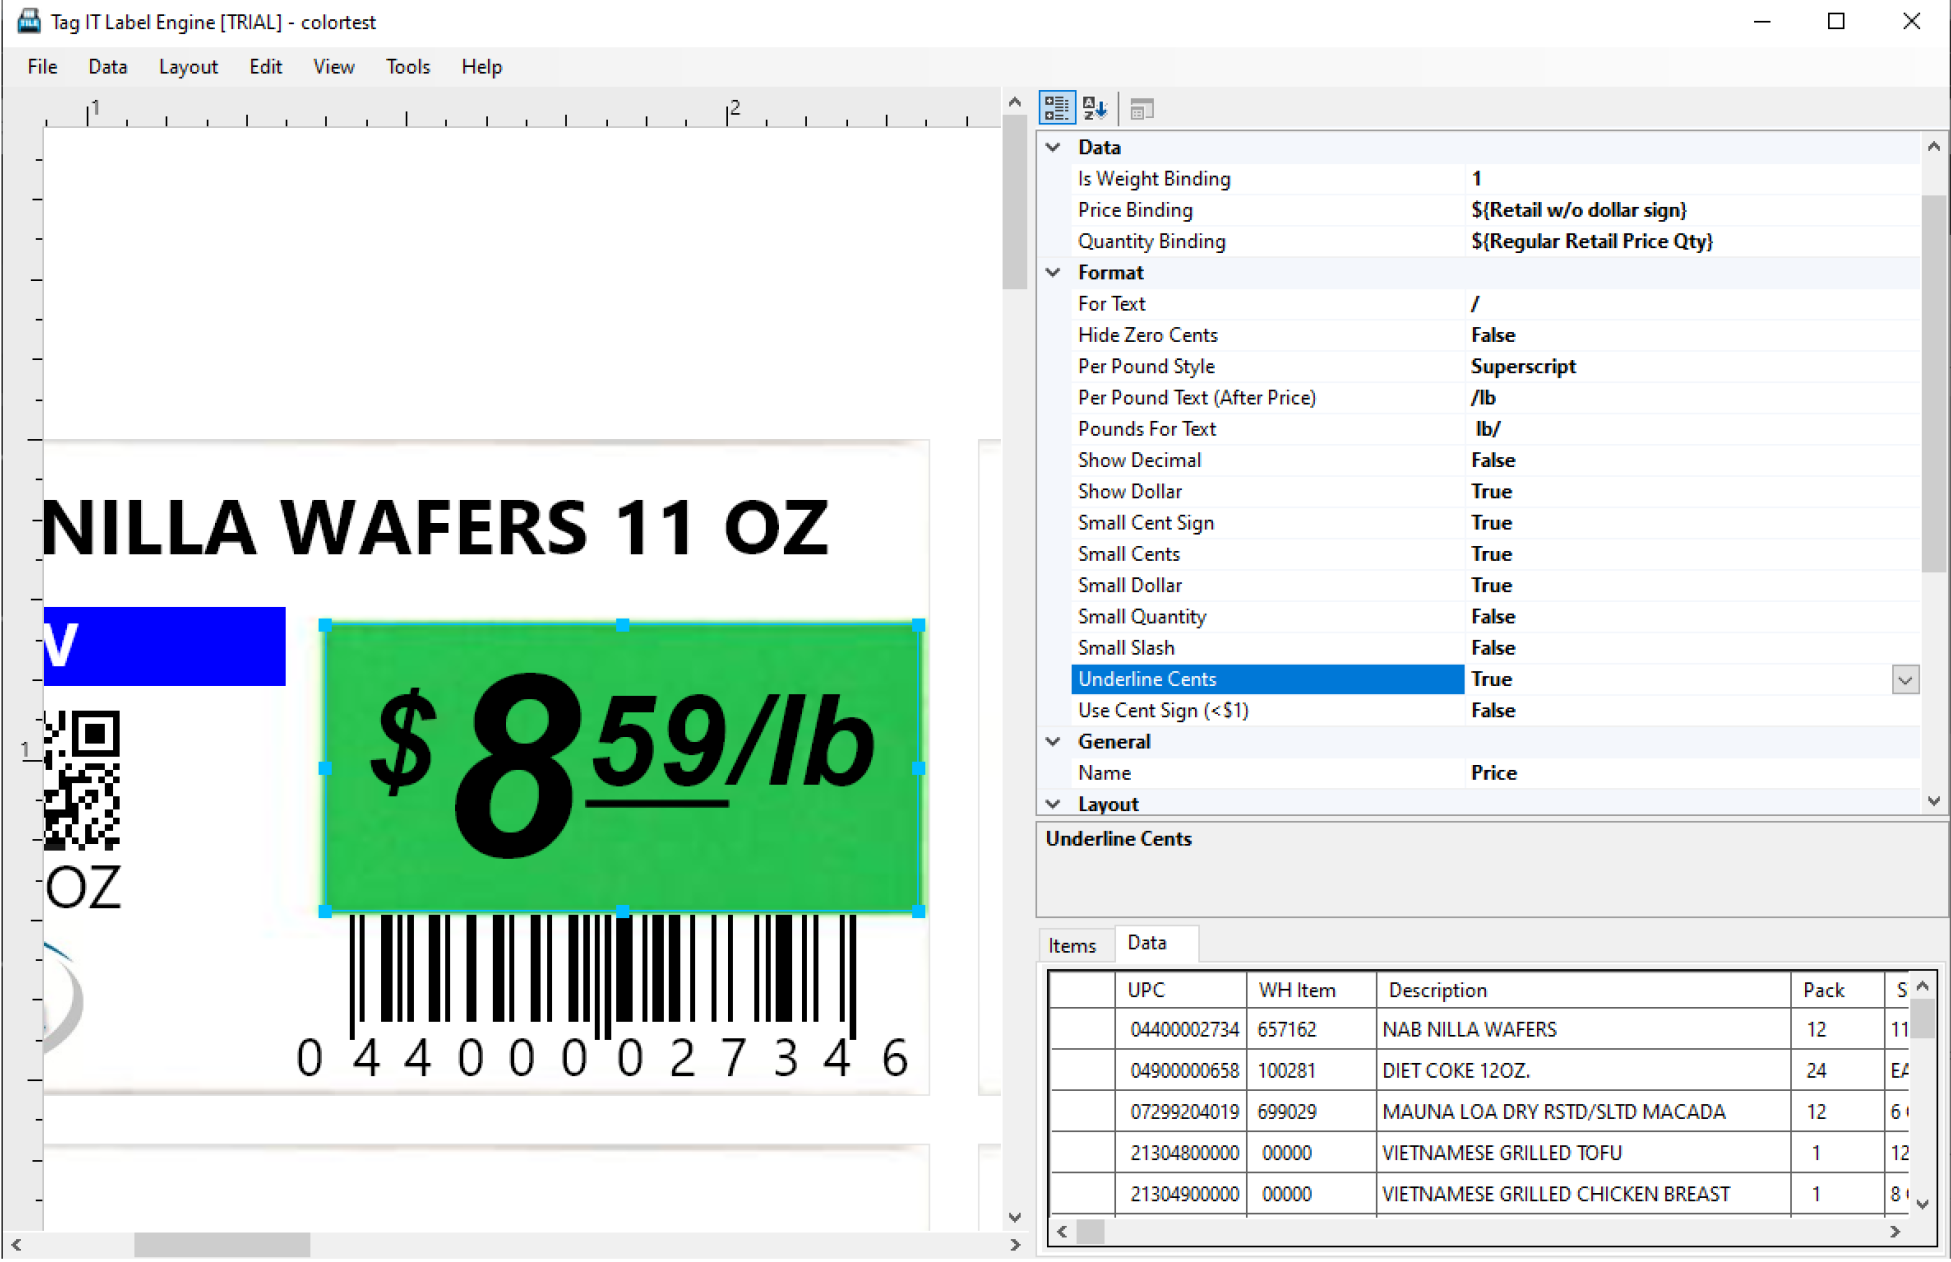This screenshot has height=1262, width=1951.
Task: Open the Help menu
Action: 481,67
